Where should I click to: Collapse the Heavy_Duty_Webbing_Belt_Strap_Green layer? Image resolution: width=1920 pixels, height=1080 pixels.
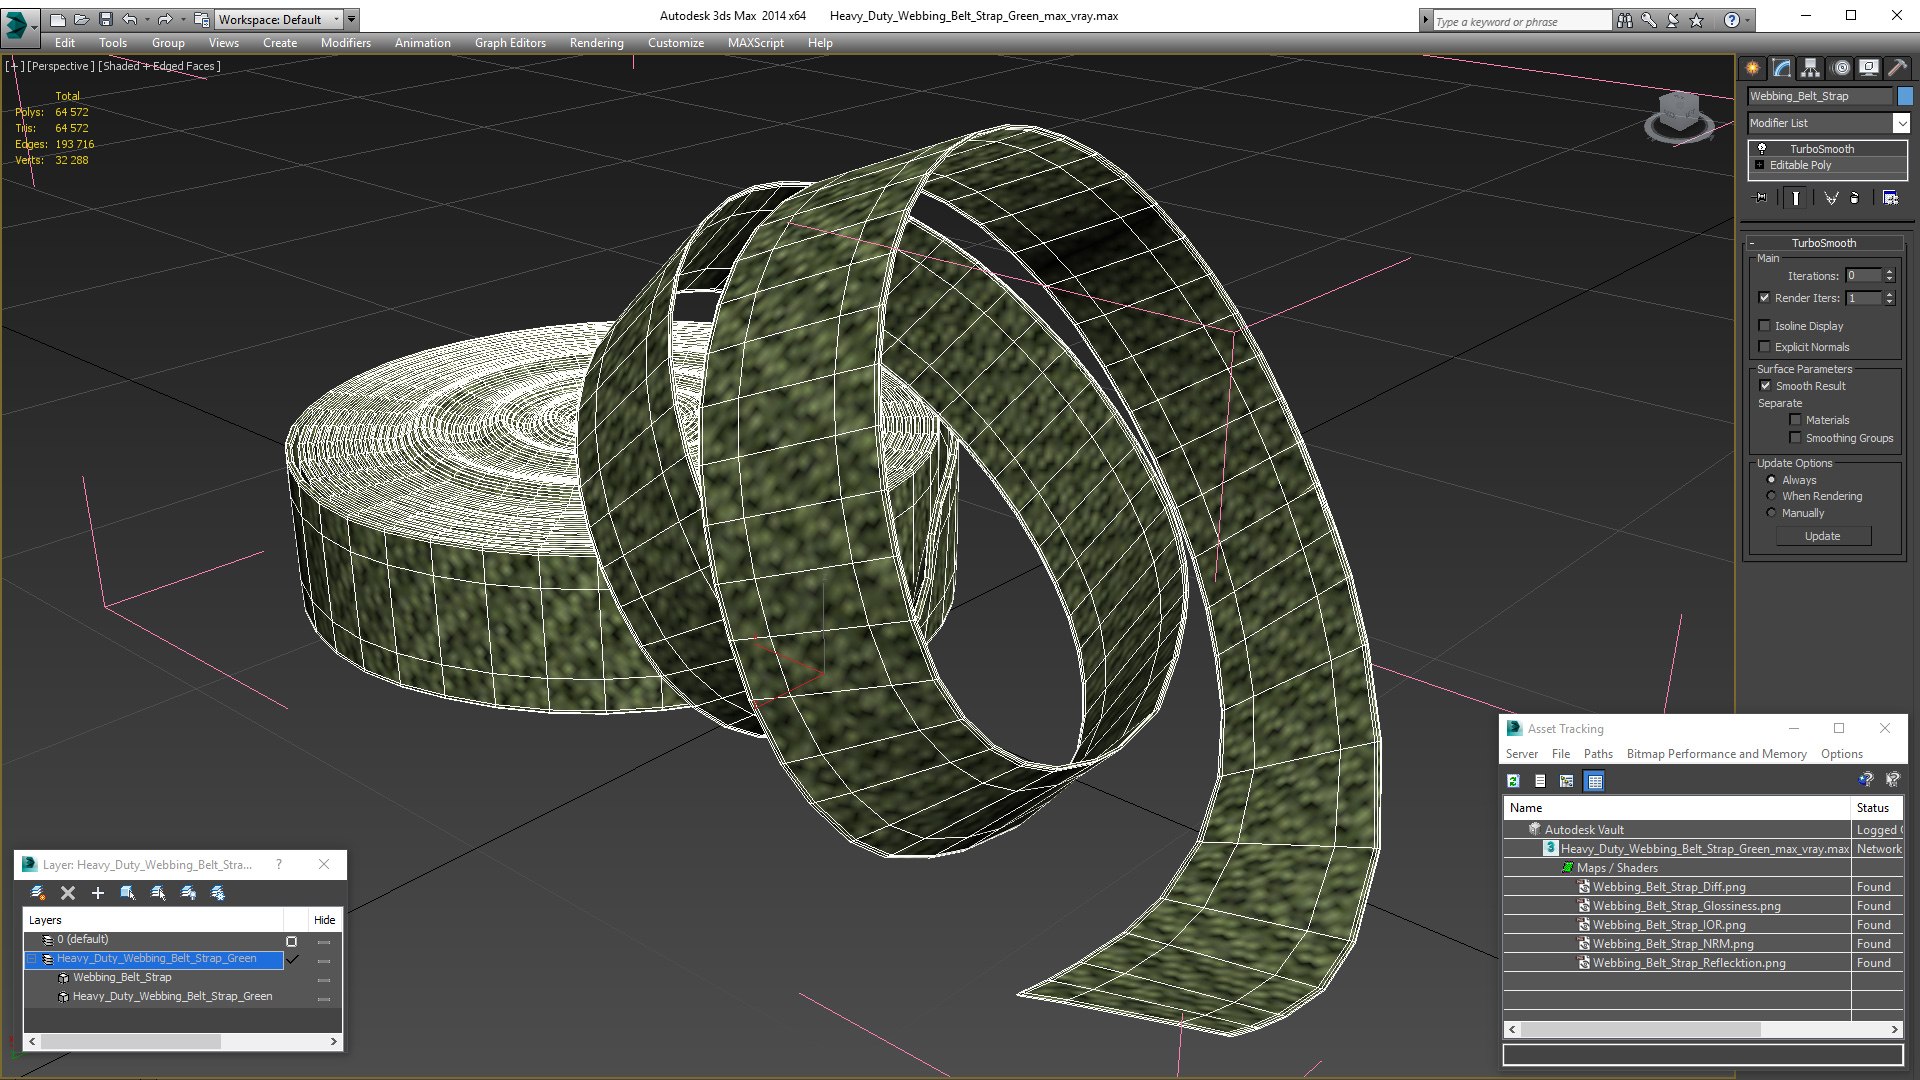pos(32,959)
